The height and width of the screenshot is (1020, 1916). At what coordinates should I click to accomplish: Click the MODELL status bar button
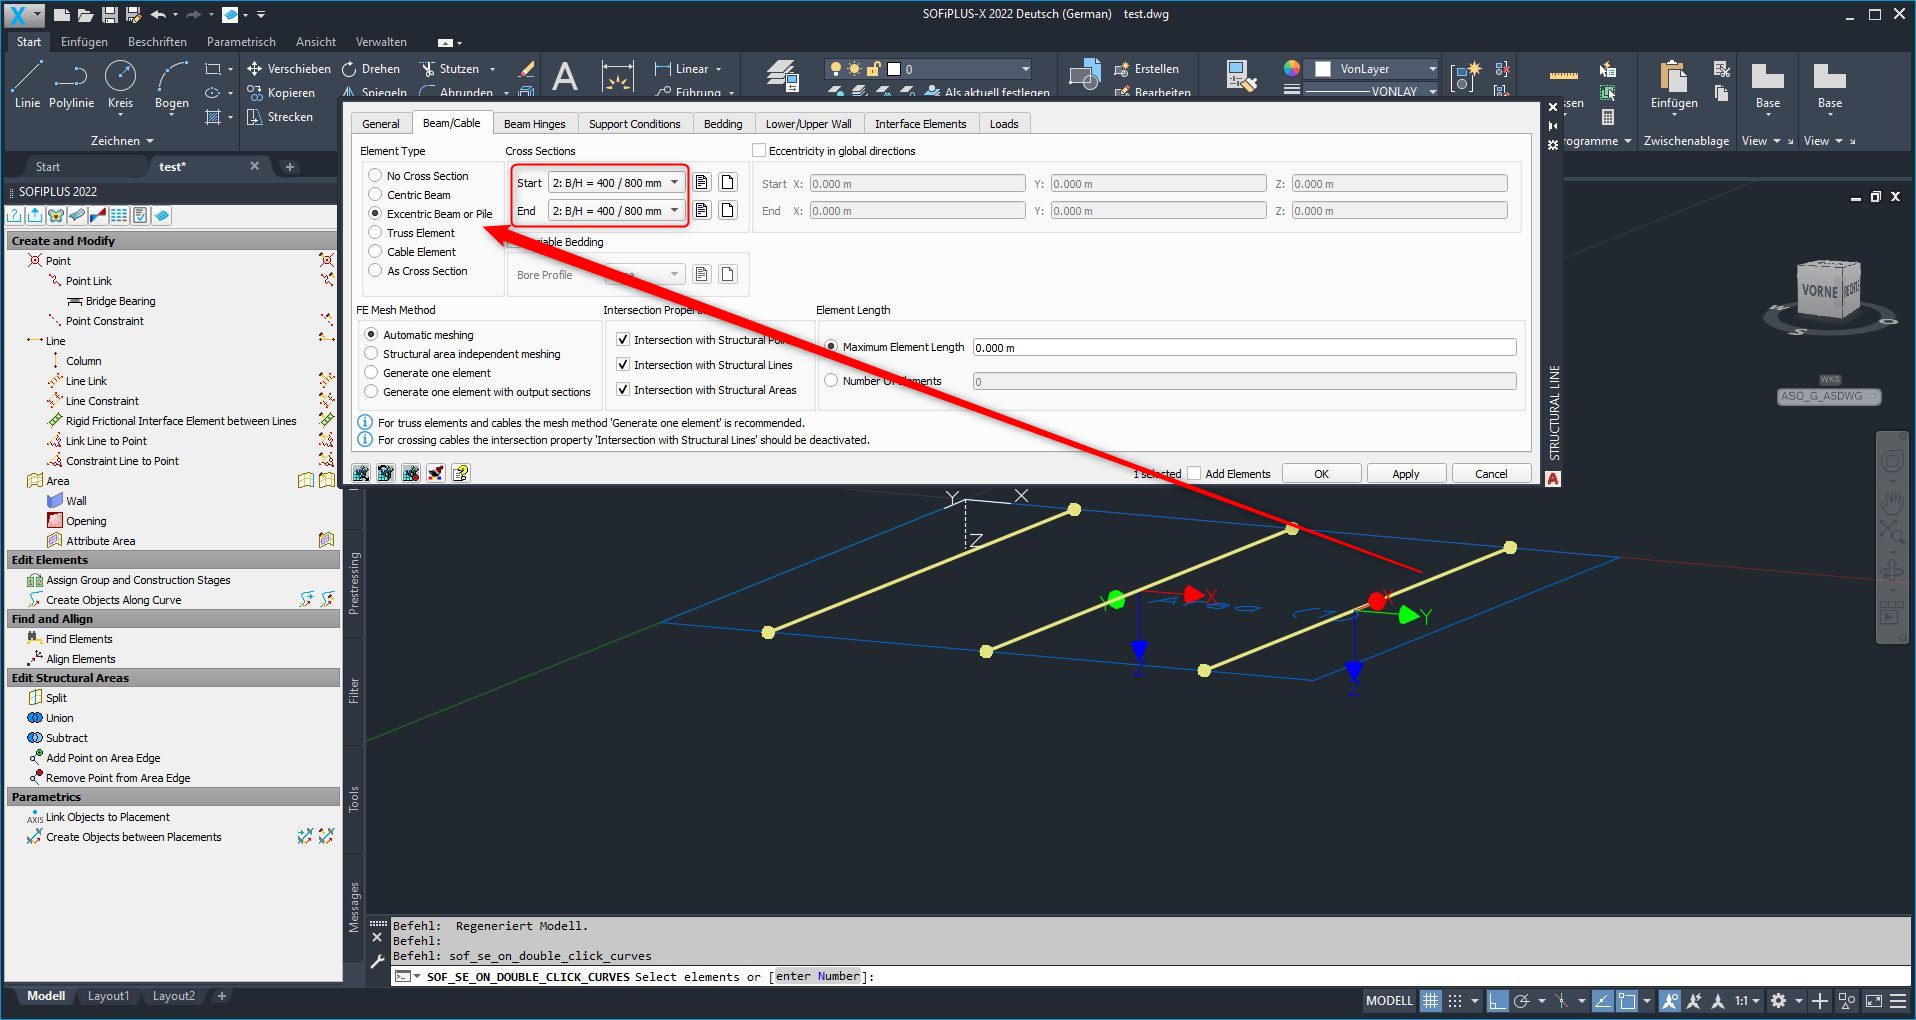point(1389,1000)
